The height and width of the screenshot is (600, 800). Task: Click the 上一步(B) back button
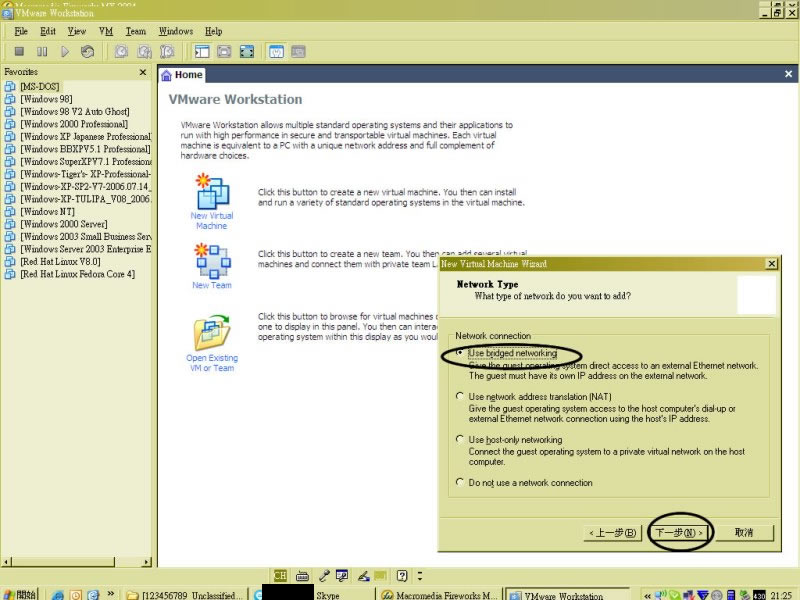(612, 533)
